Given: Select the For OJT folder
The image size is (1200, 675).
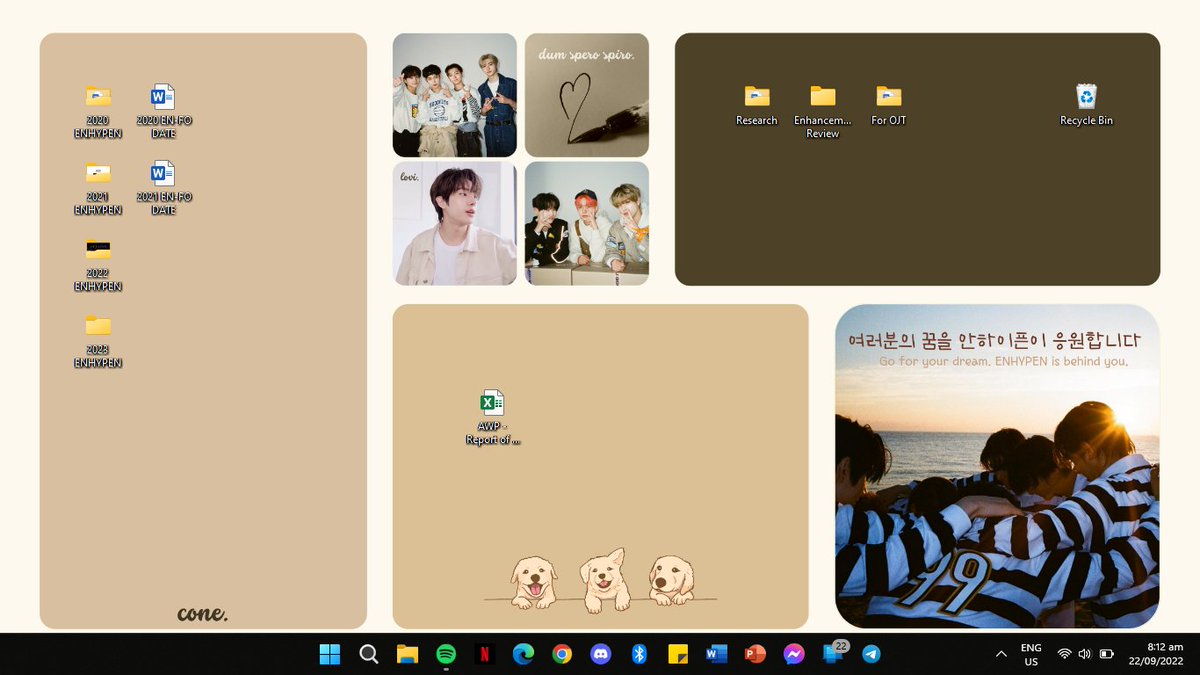Looking at the screenshot, I should tap(888, 104).
